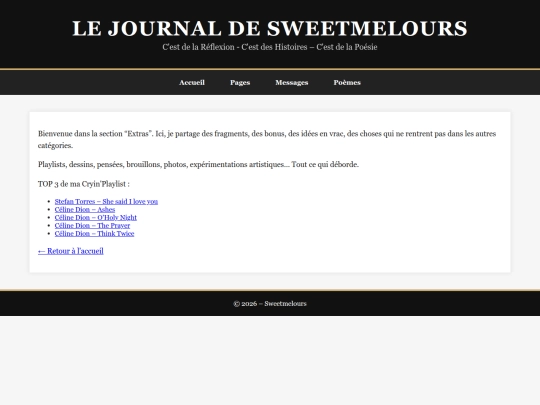540x405 pixels.
Task: Open the Accueil navigation item
Action: 192,83
